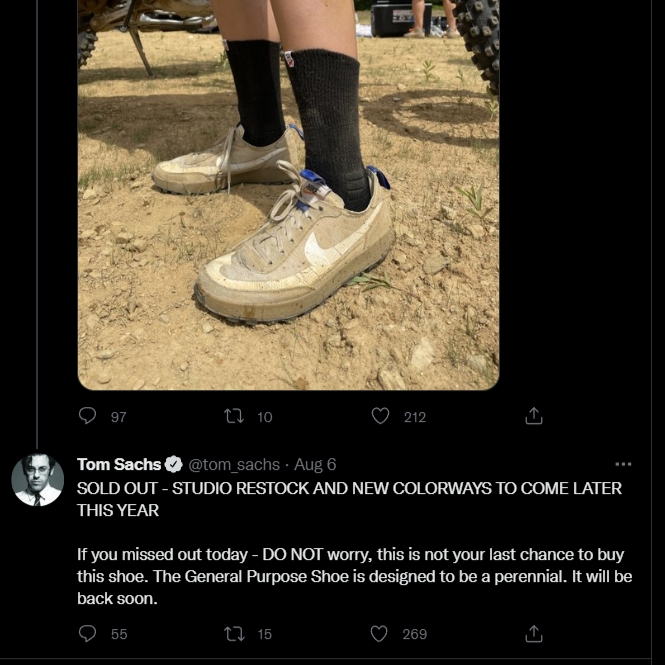Share the shoe photo tweet

534,416
